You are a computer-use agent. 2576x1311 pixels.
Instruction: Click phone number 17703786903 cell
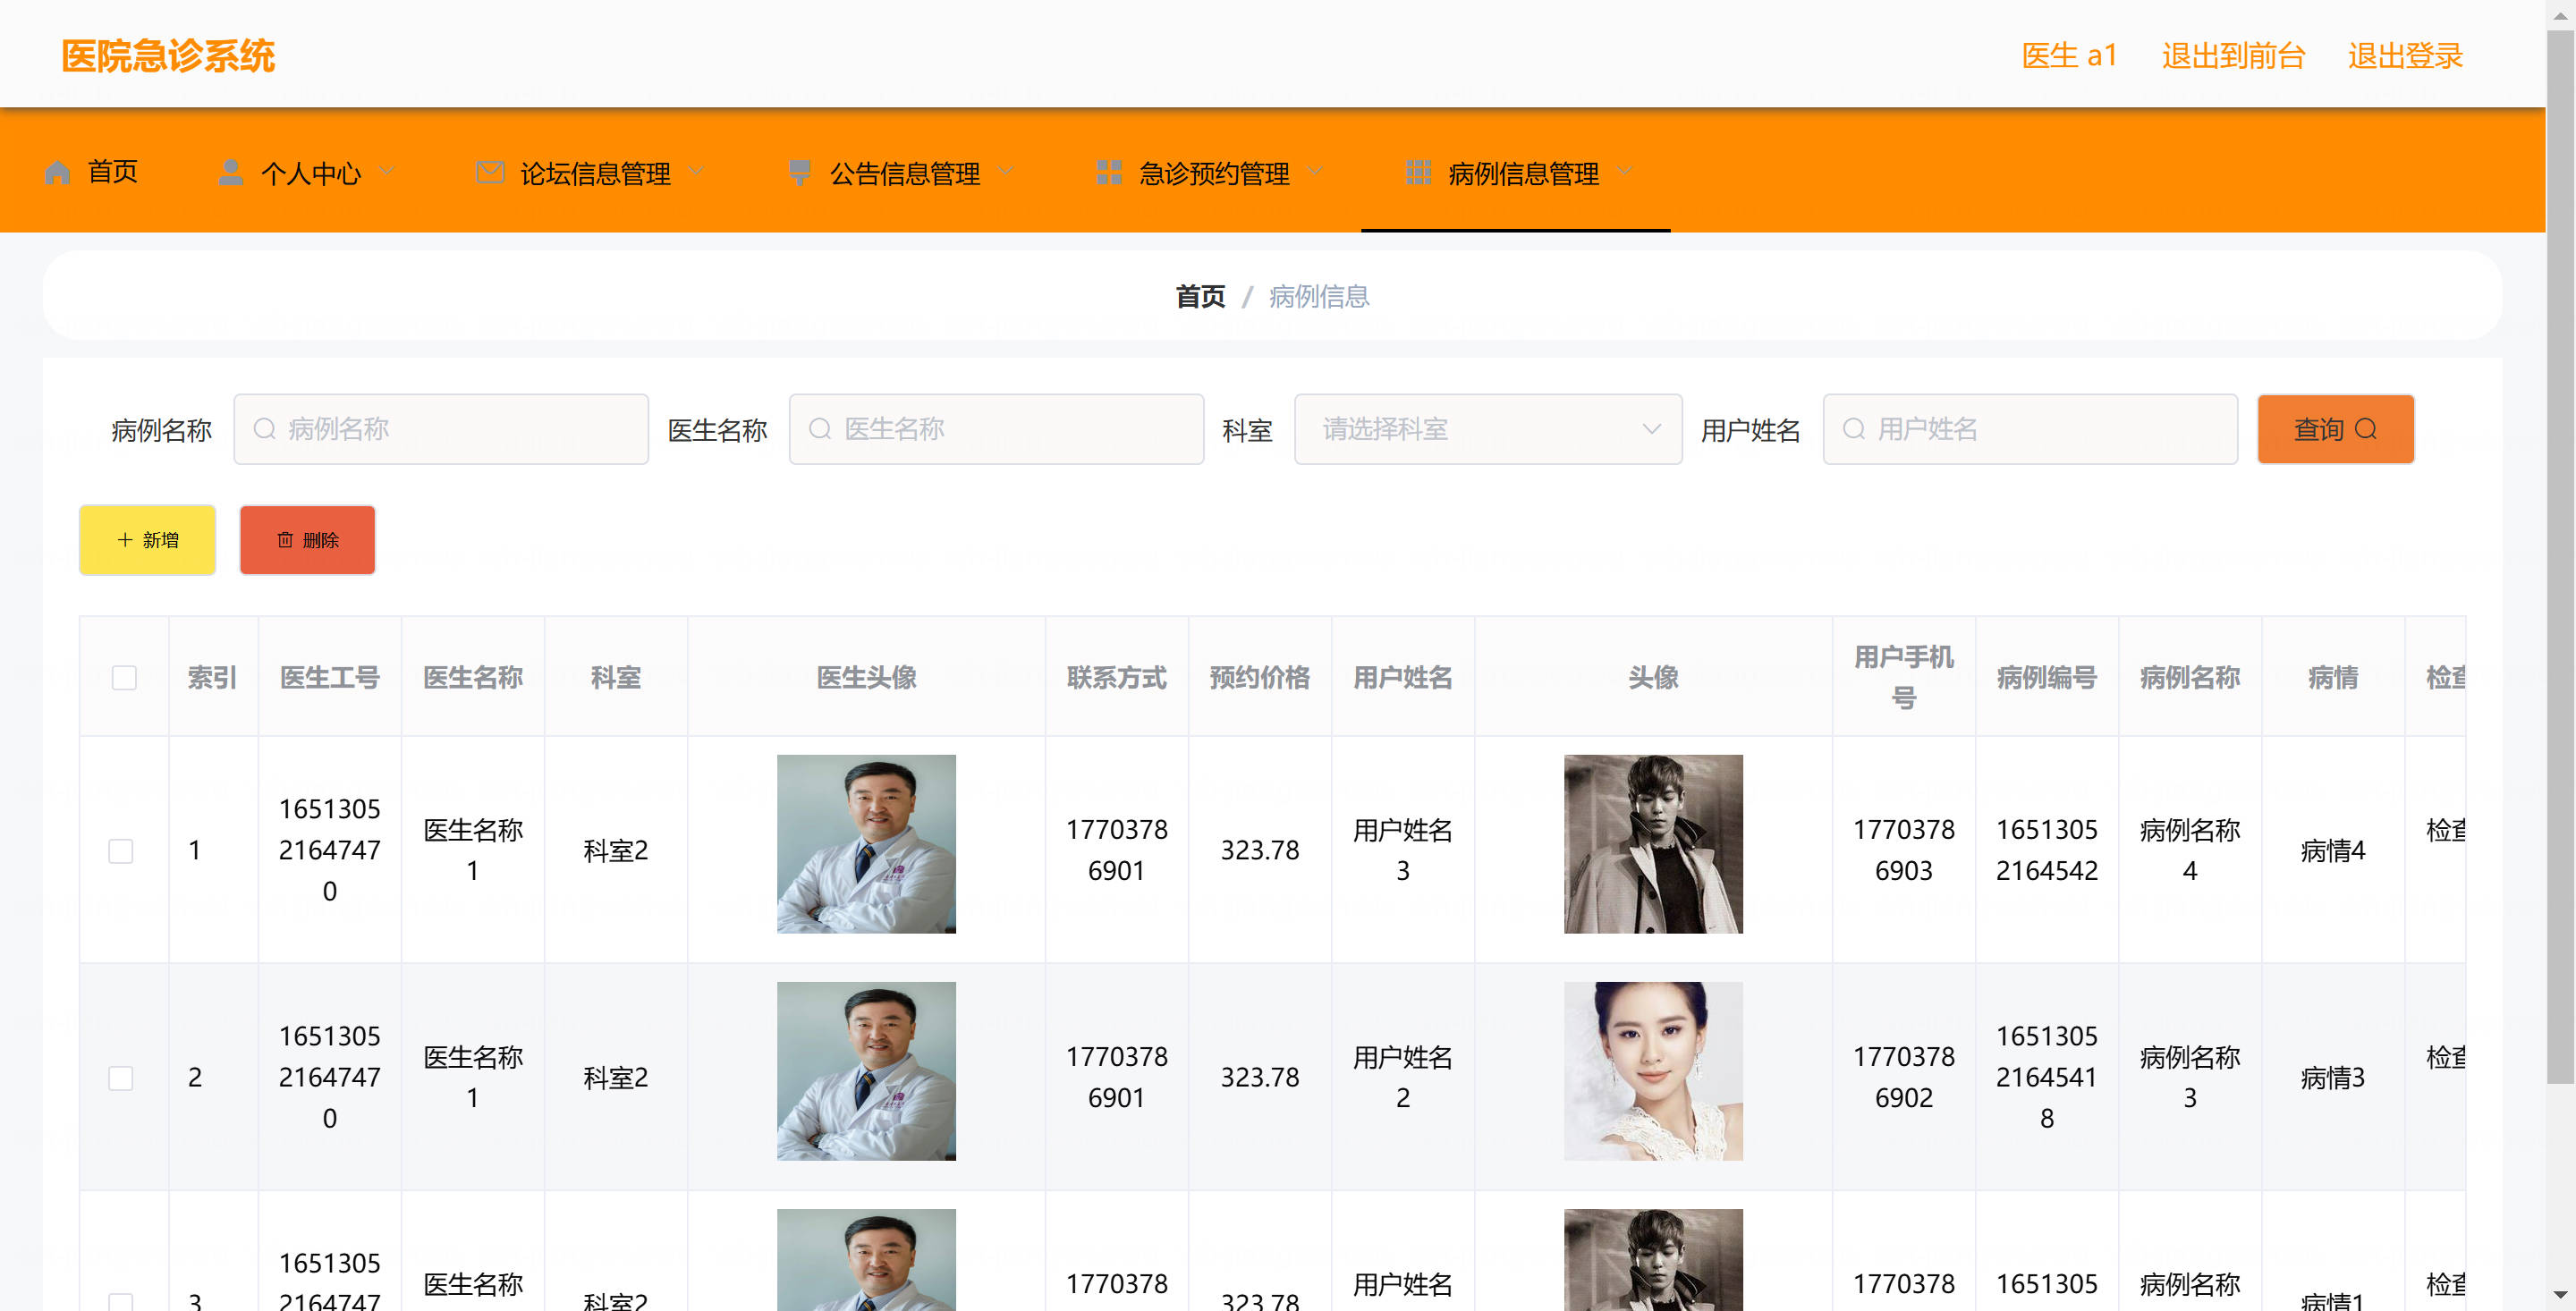click(1904, 850)
